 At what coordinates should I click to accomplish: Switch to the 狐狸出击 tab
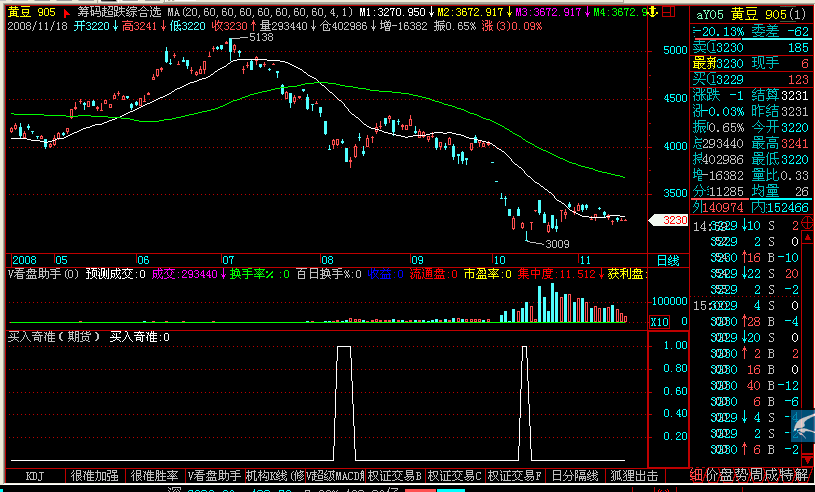pos(634,476)
